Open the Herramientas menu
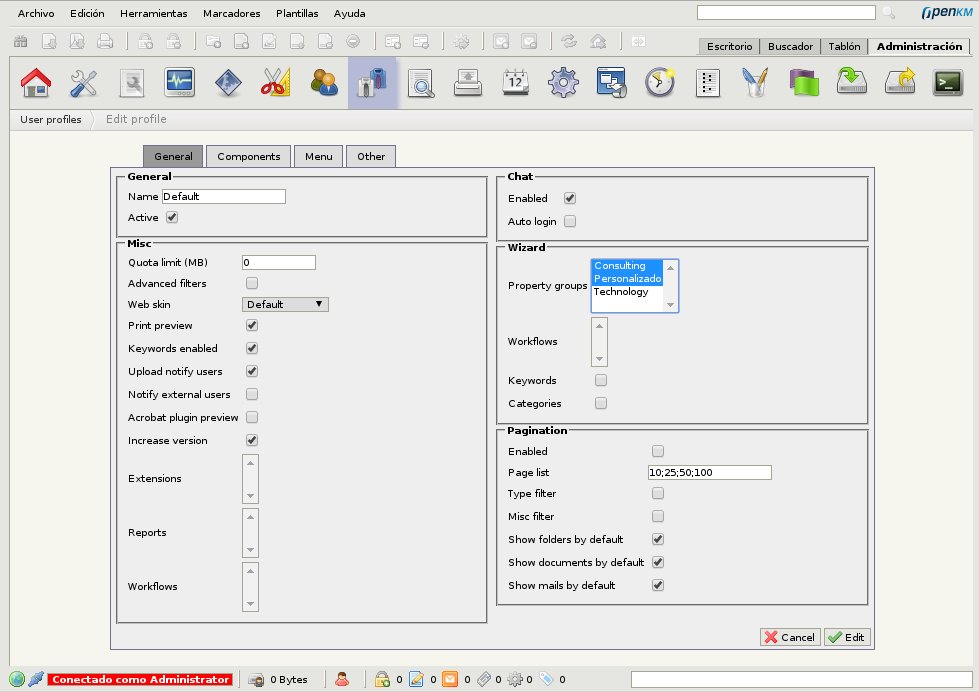This screenshot has height=692, width=979. [x=153, y=14]
